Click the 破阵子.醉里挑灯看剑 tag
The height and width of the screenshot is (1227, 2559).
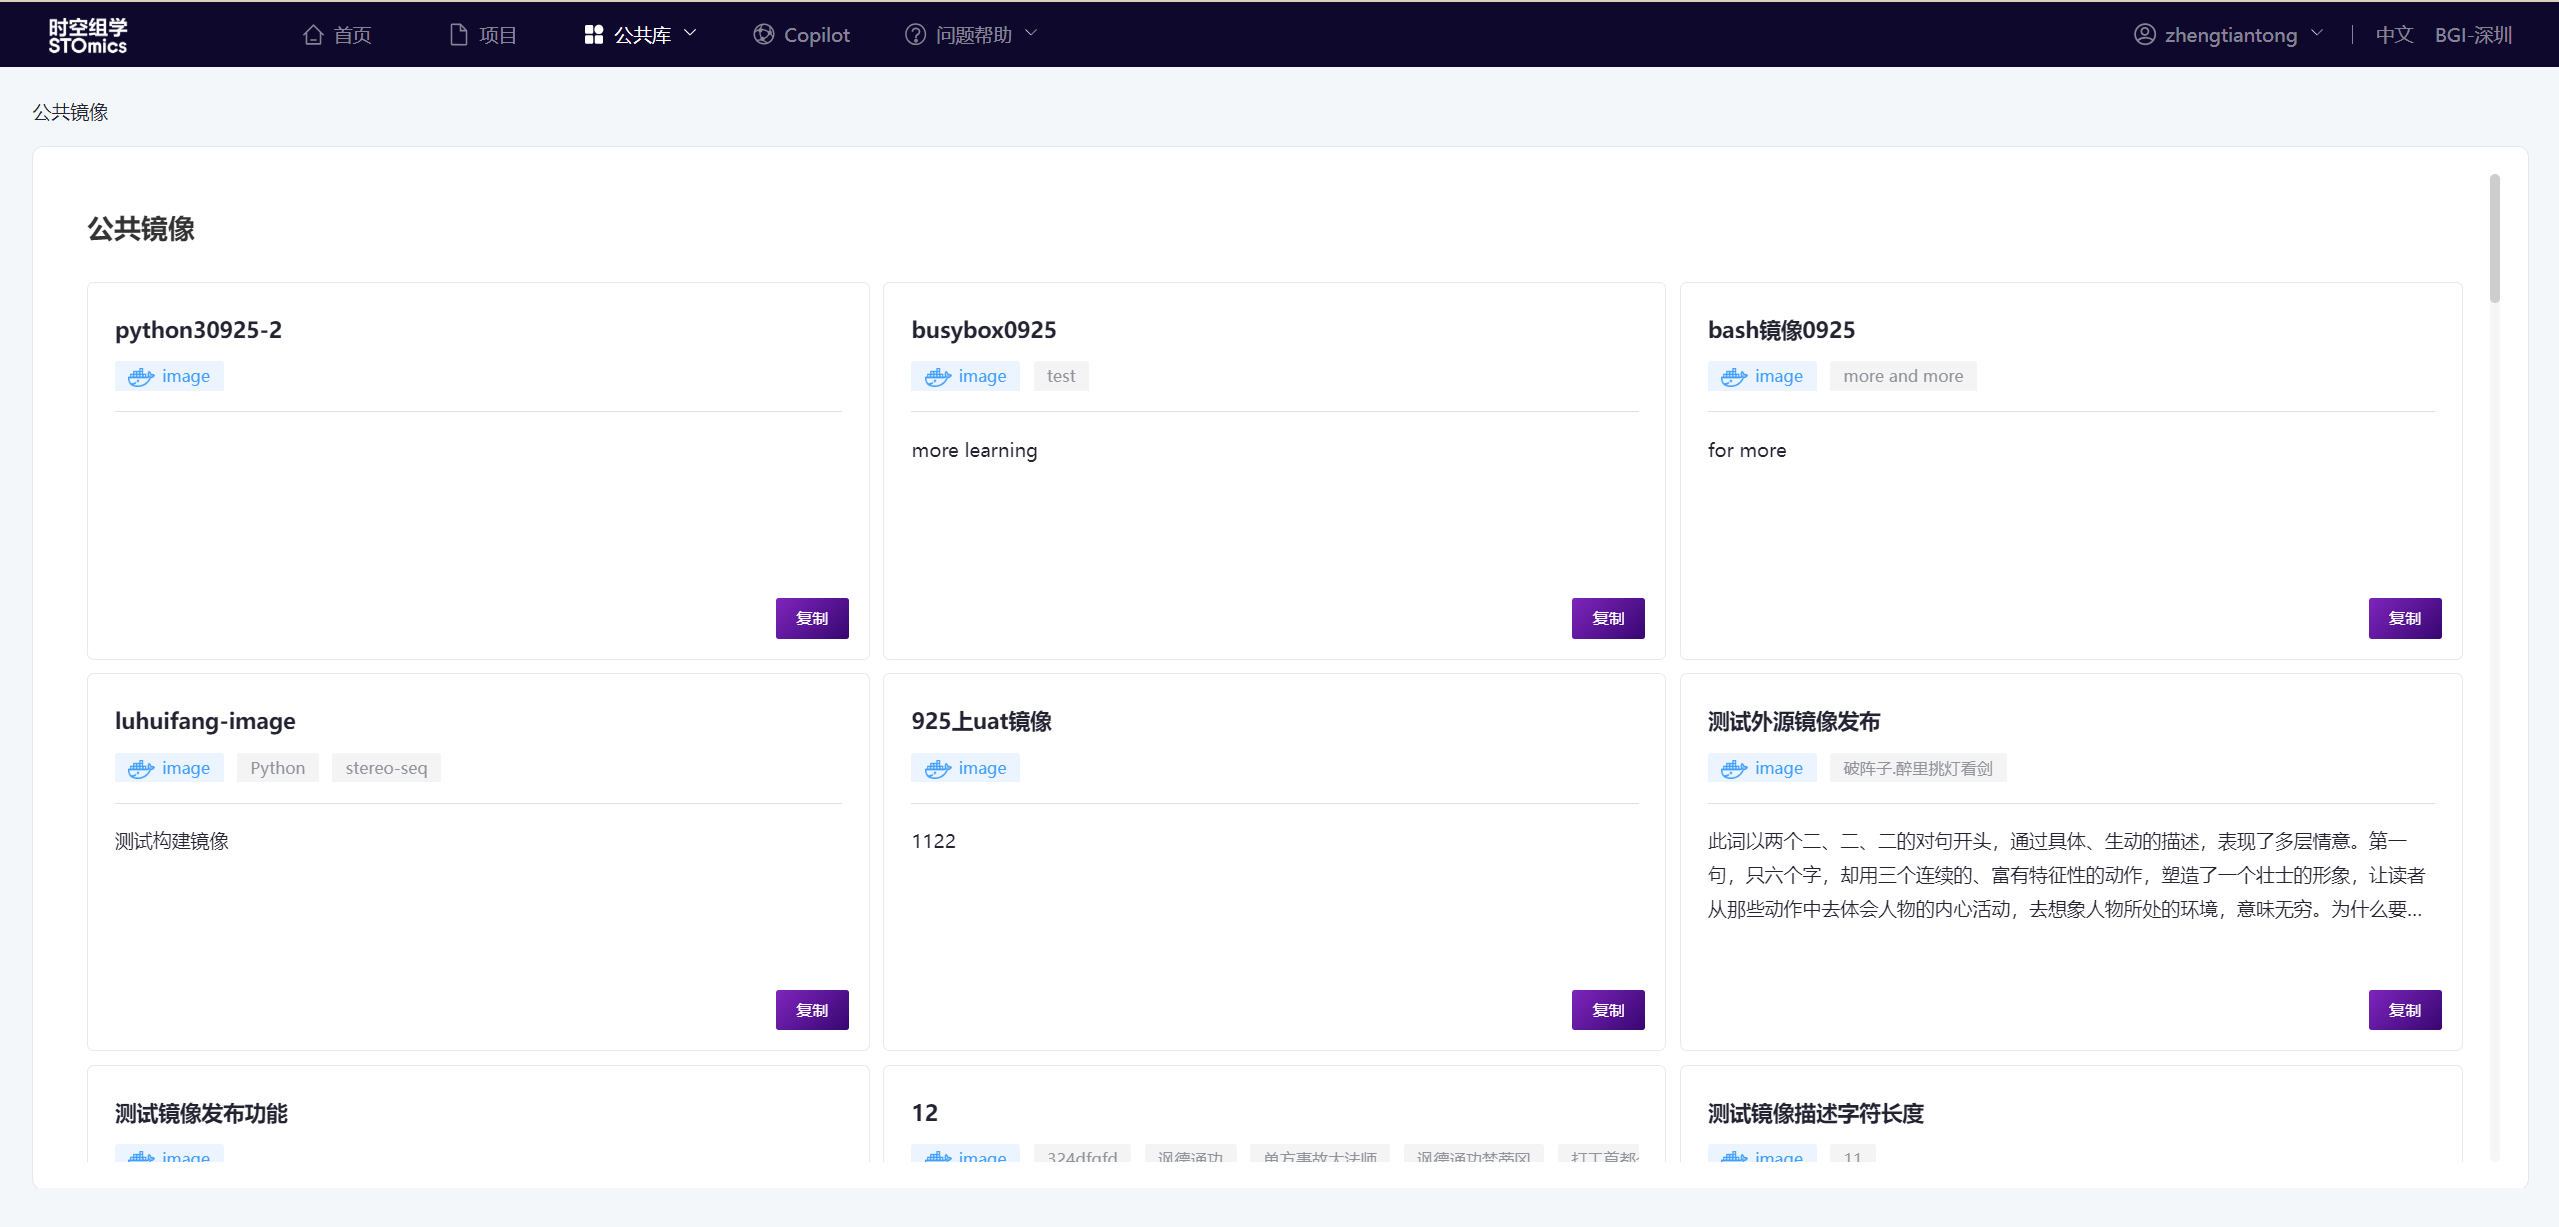[1918, 768]
